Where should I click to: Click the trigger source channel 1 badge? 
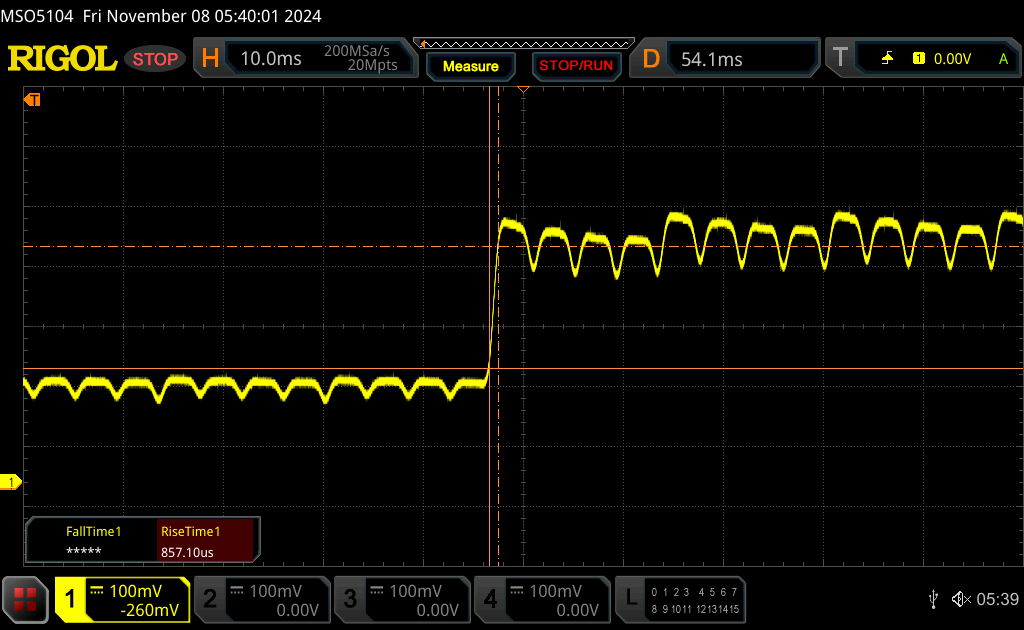coord(918,59)
